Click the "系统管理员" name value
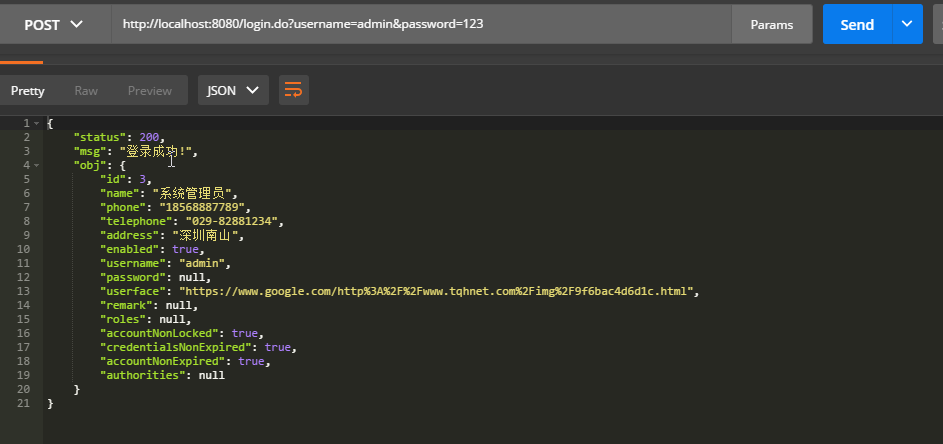This screenshot has width=943, height=444. [x=192, y=193]
